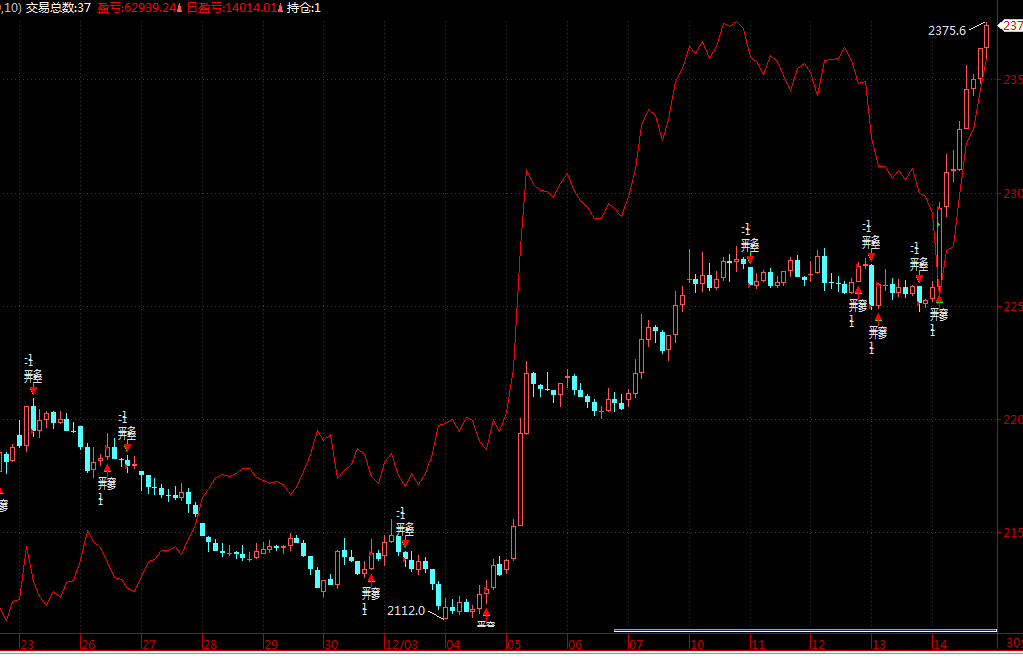Image resolution: width=1023 pixels, height=657 pixels.
Task: Select the 开多 up arrow in the 26 session
Action: pos(107,468)
